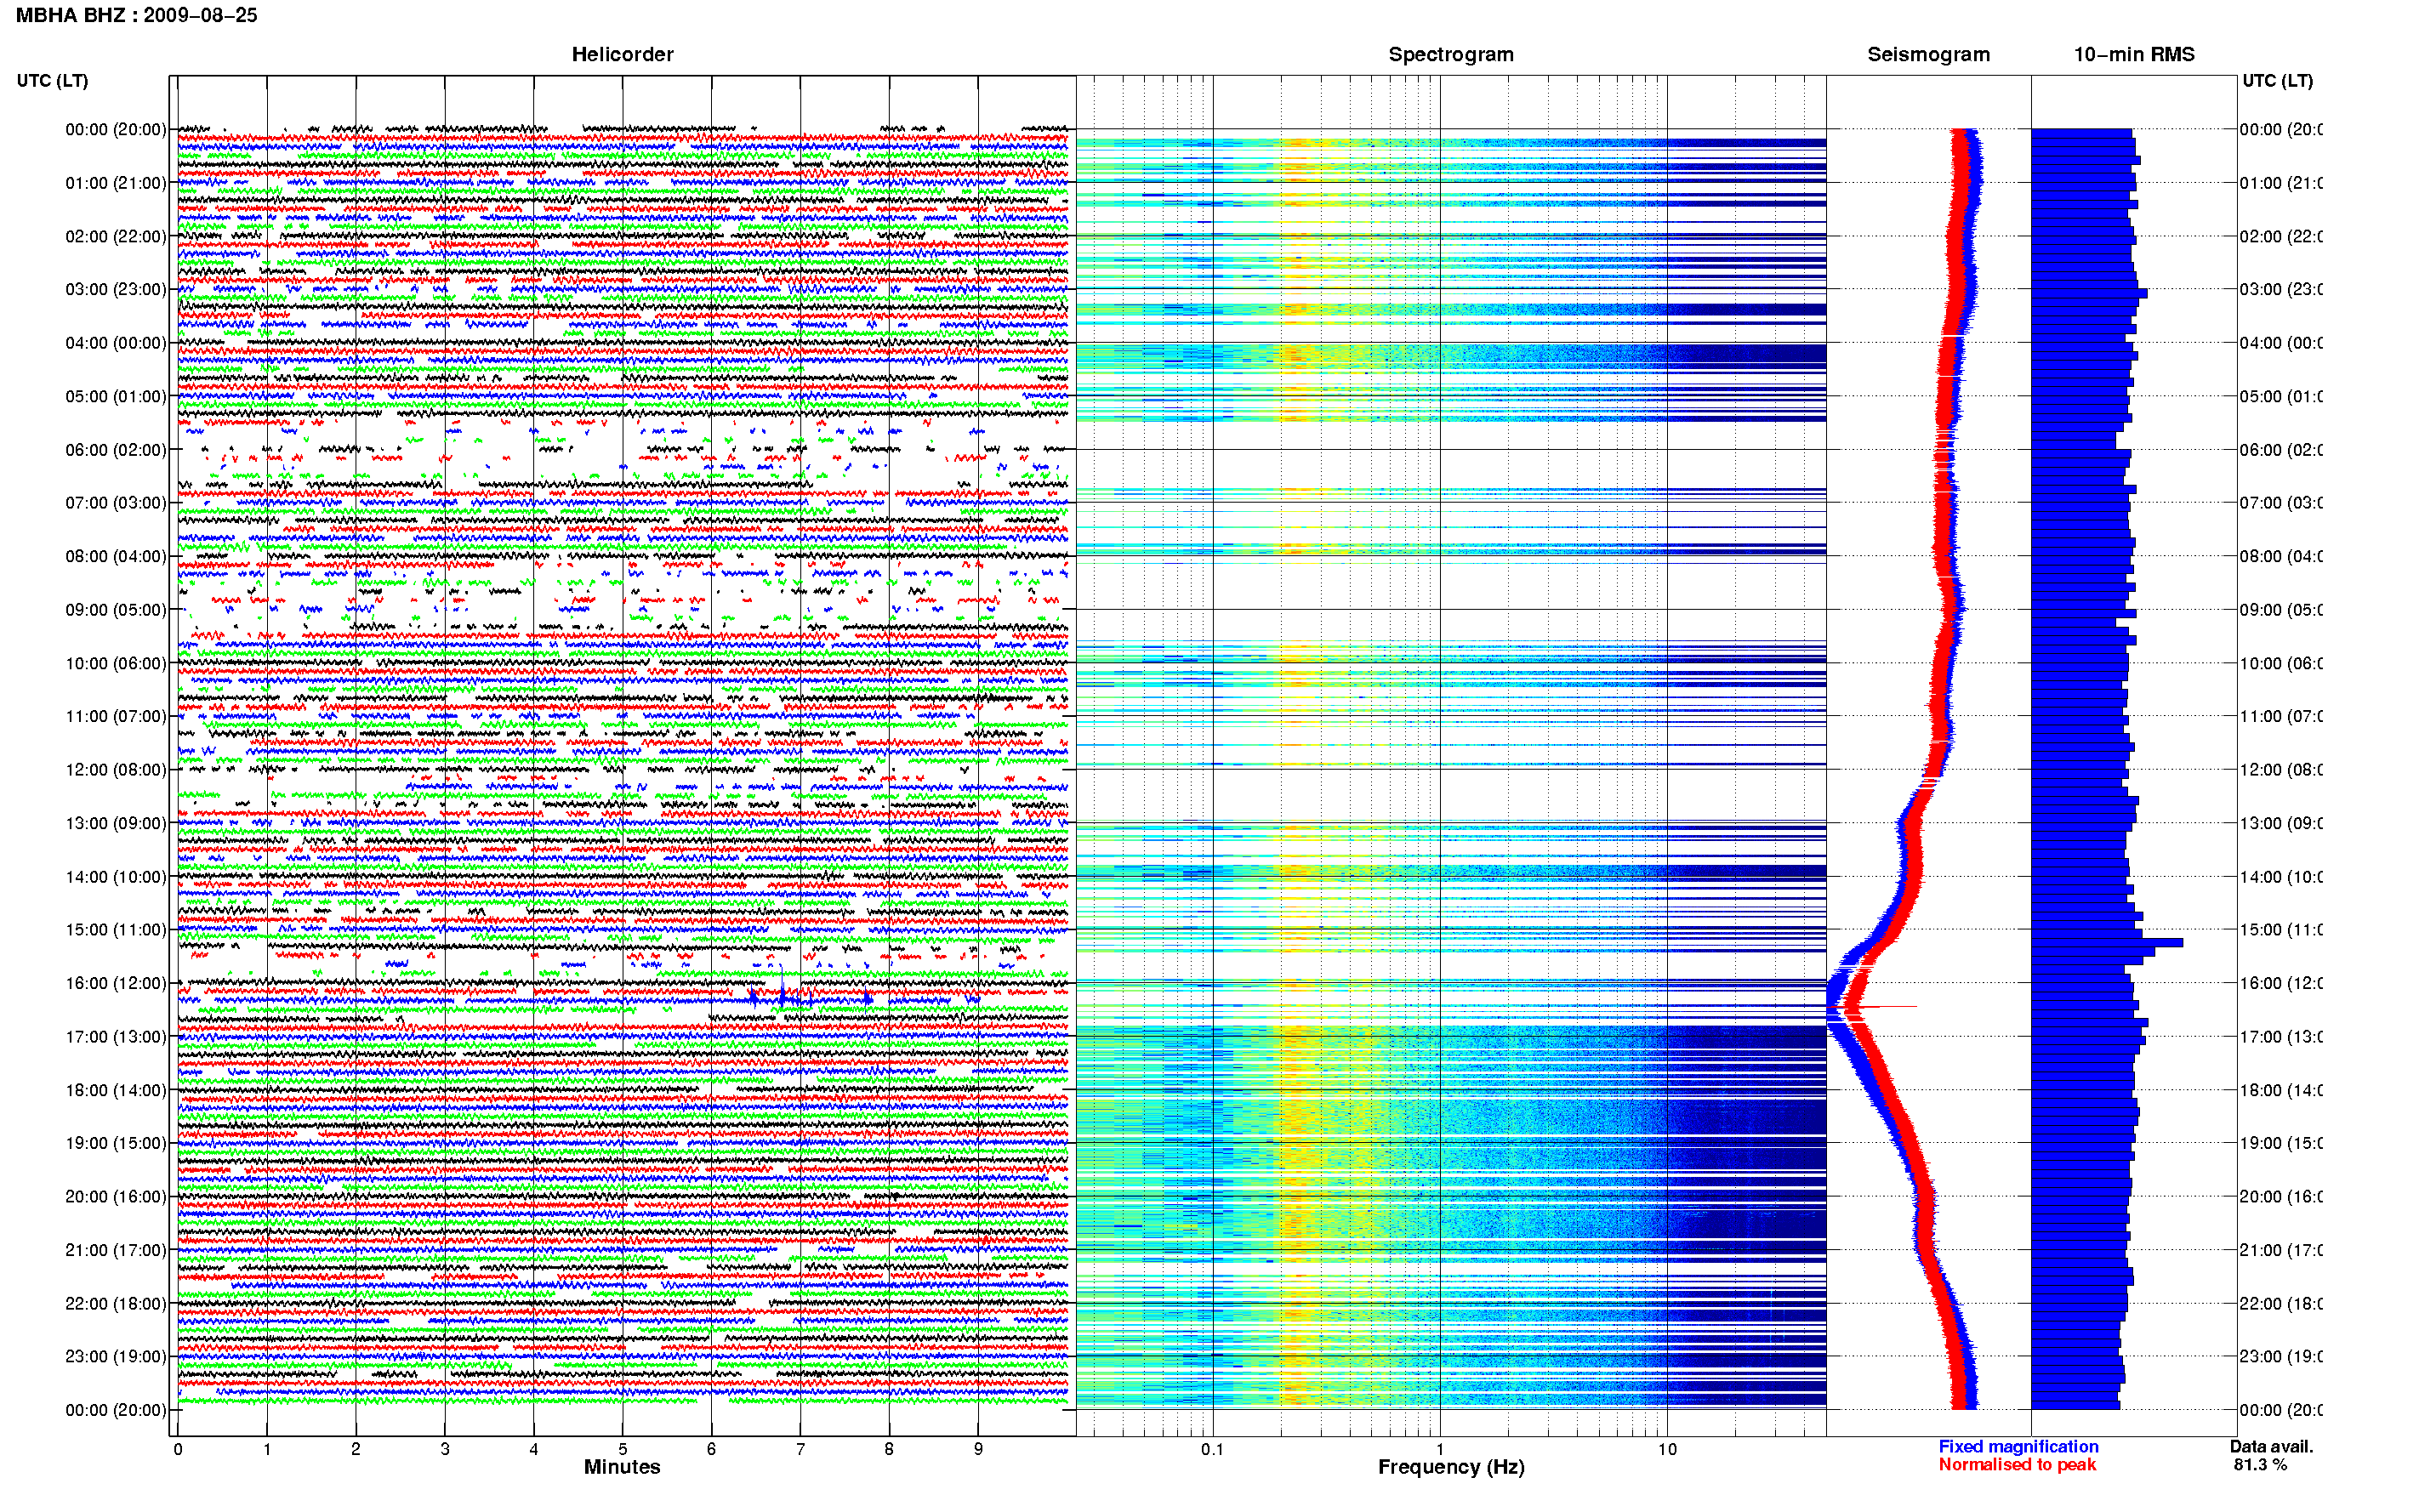2419x1512 pixels.
Task: Click tick 7 on the Minutes axis
Action: tap(800, 1448)
